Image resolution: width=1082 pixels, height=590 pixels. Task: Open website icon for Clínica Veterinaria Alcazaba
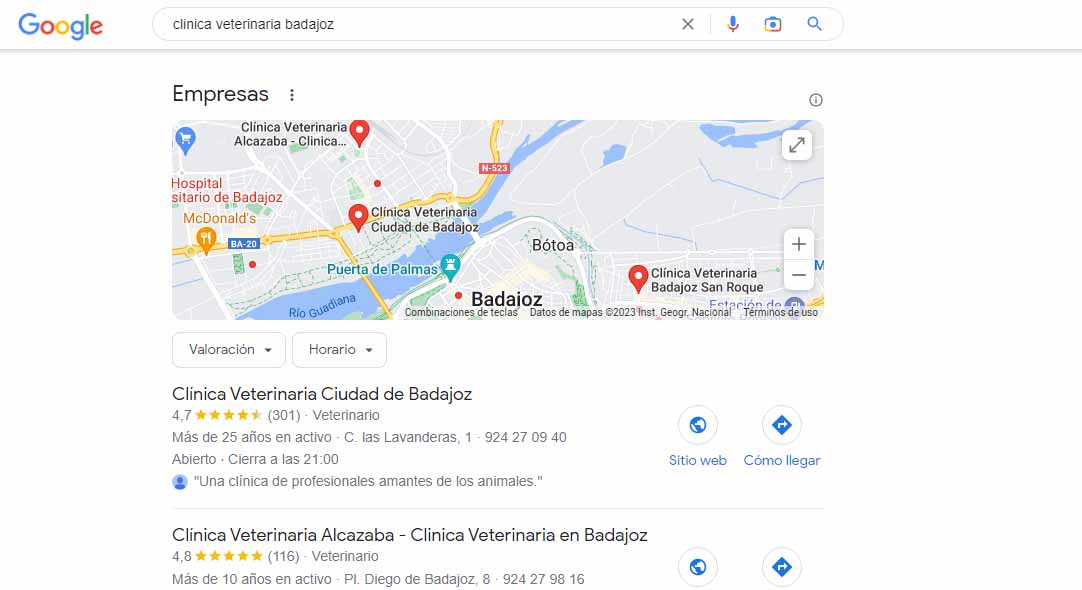pos(698,567)
